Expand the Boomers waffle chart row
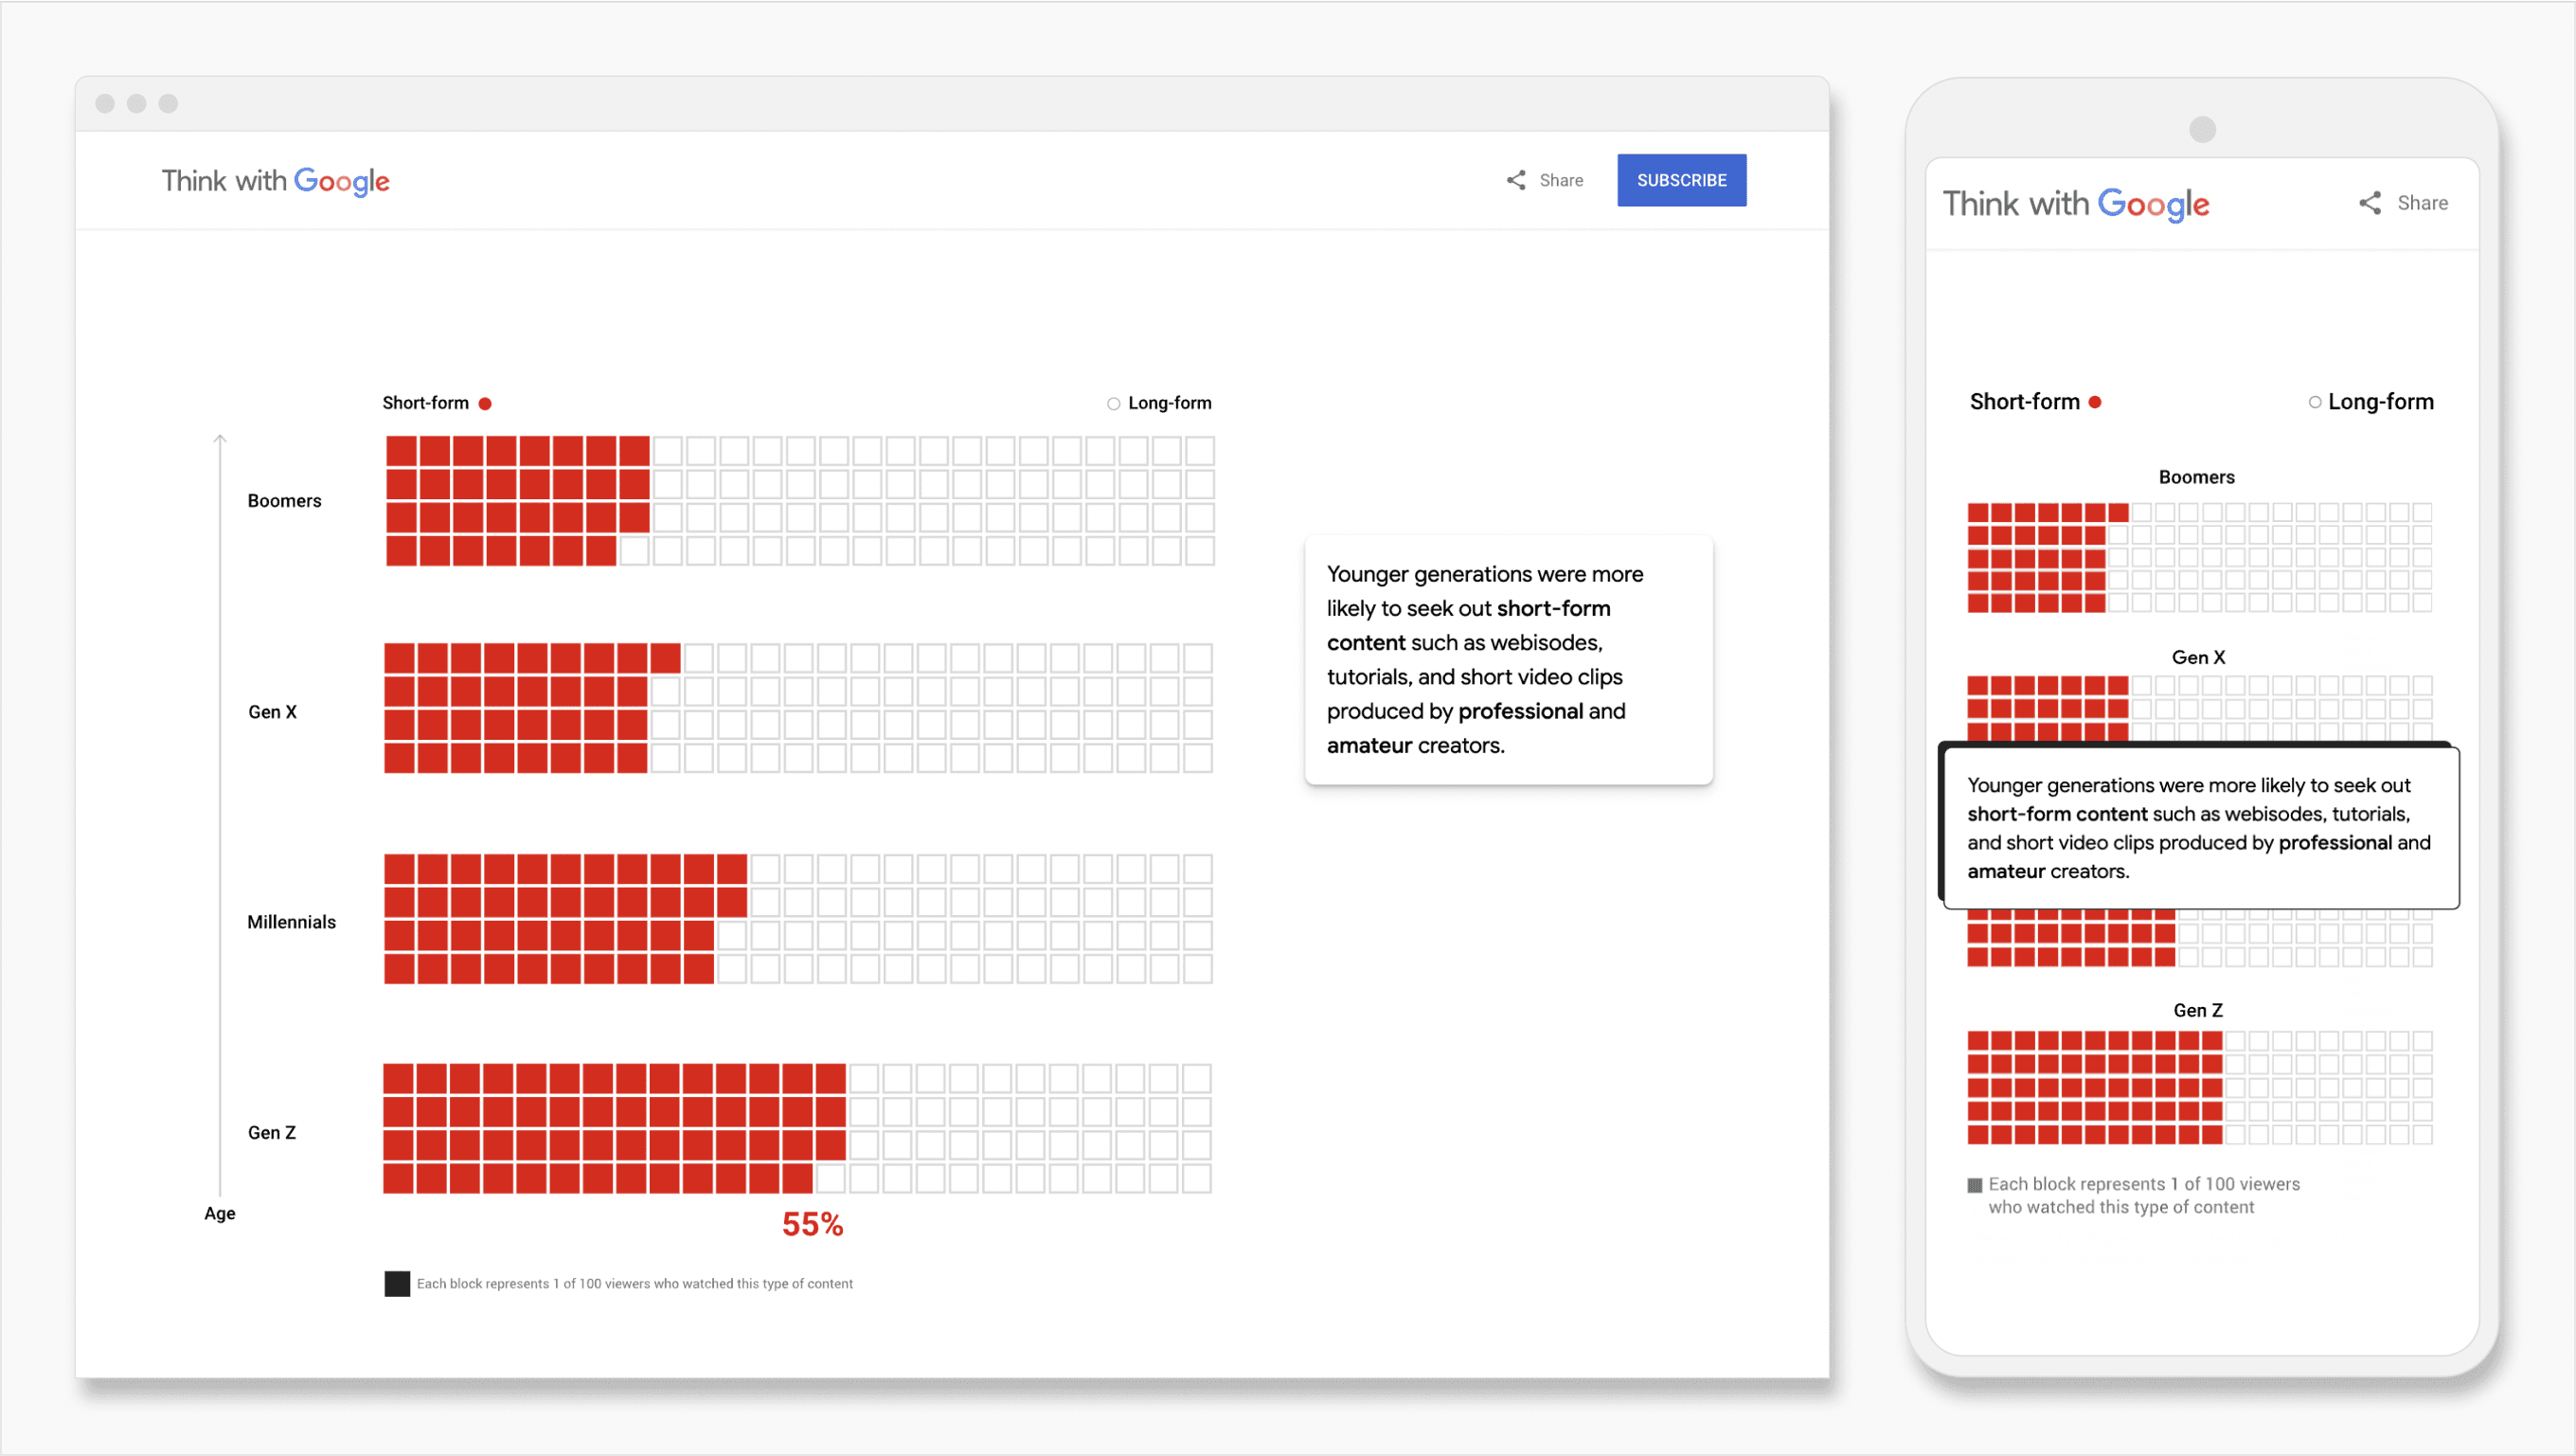The height and width of the screenshot is (1456, 2576). [284, 500]
